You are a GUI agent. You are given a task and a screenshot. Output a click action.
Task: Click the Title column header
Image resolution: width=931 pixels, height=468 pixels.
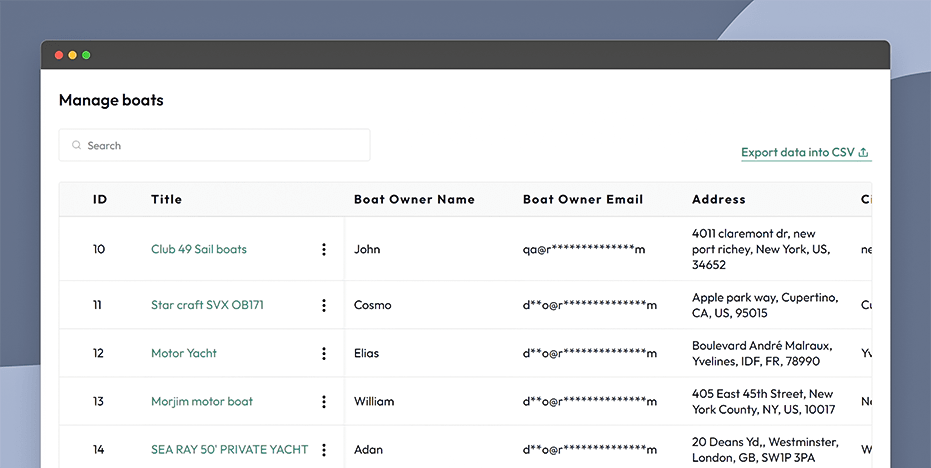pos(166,200)
